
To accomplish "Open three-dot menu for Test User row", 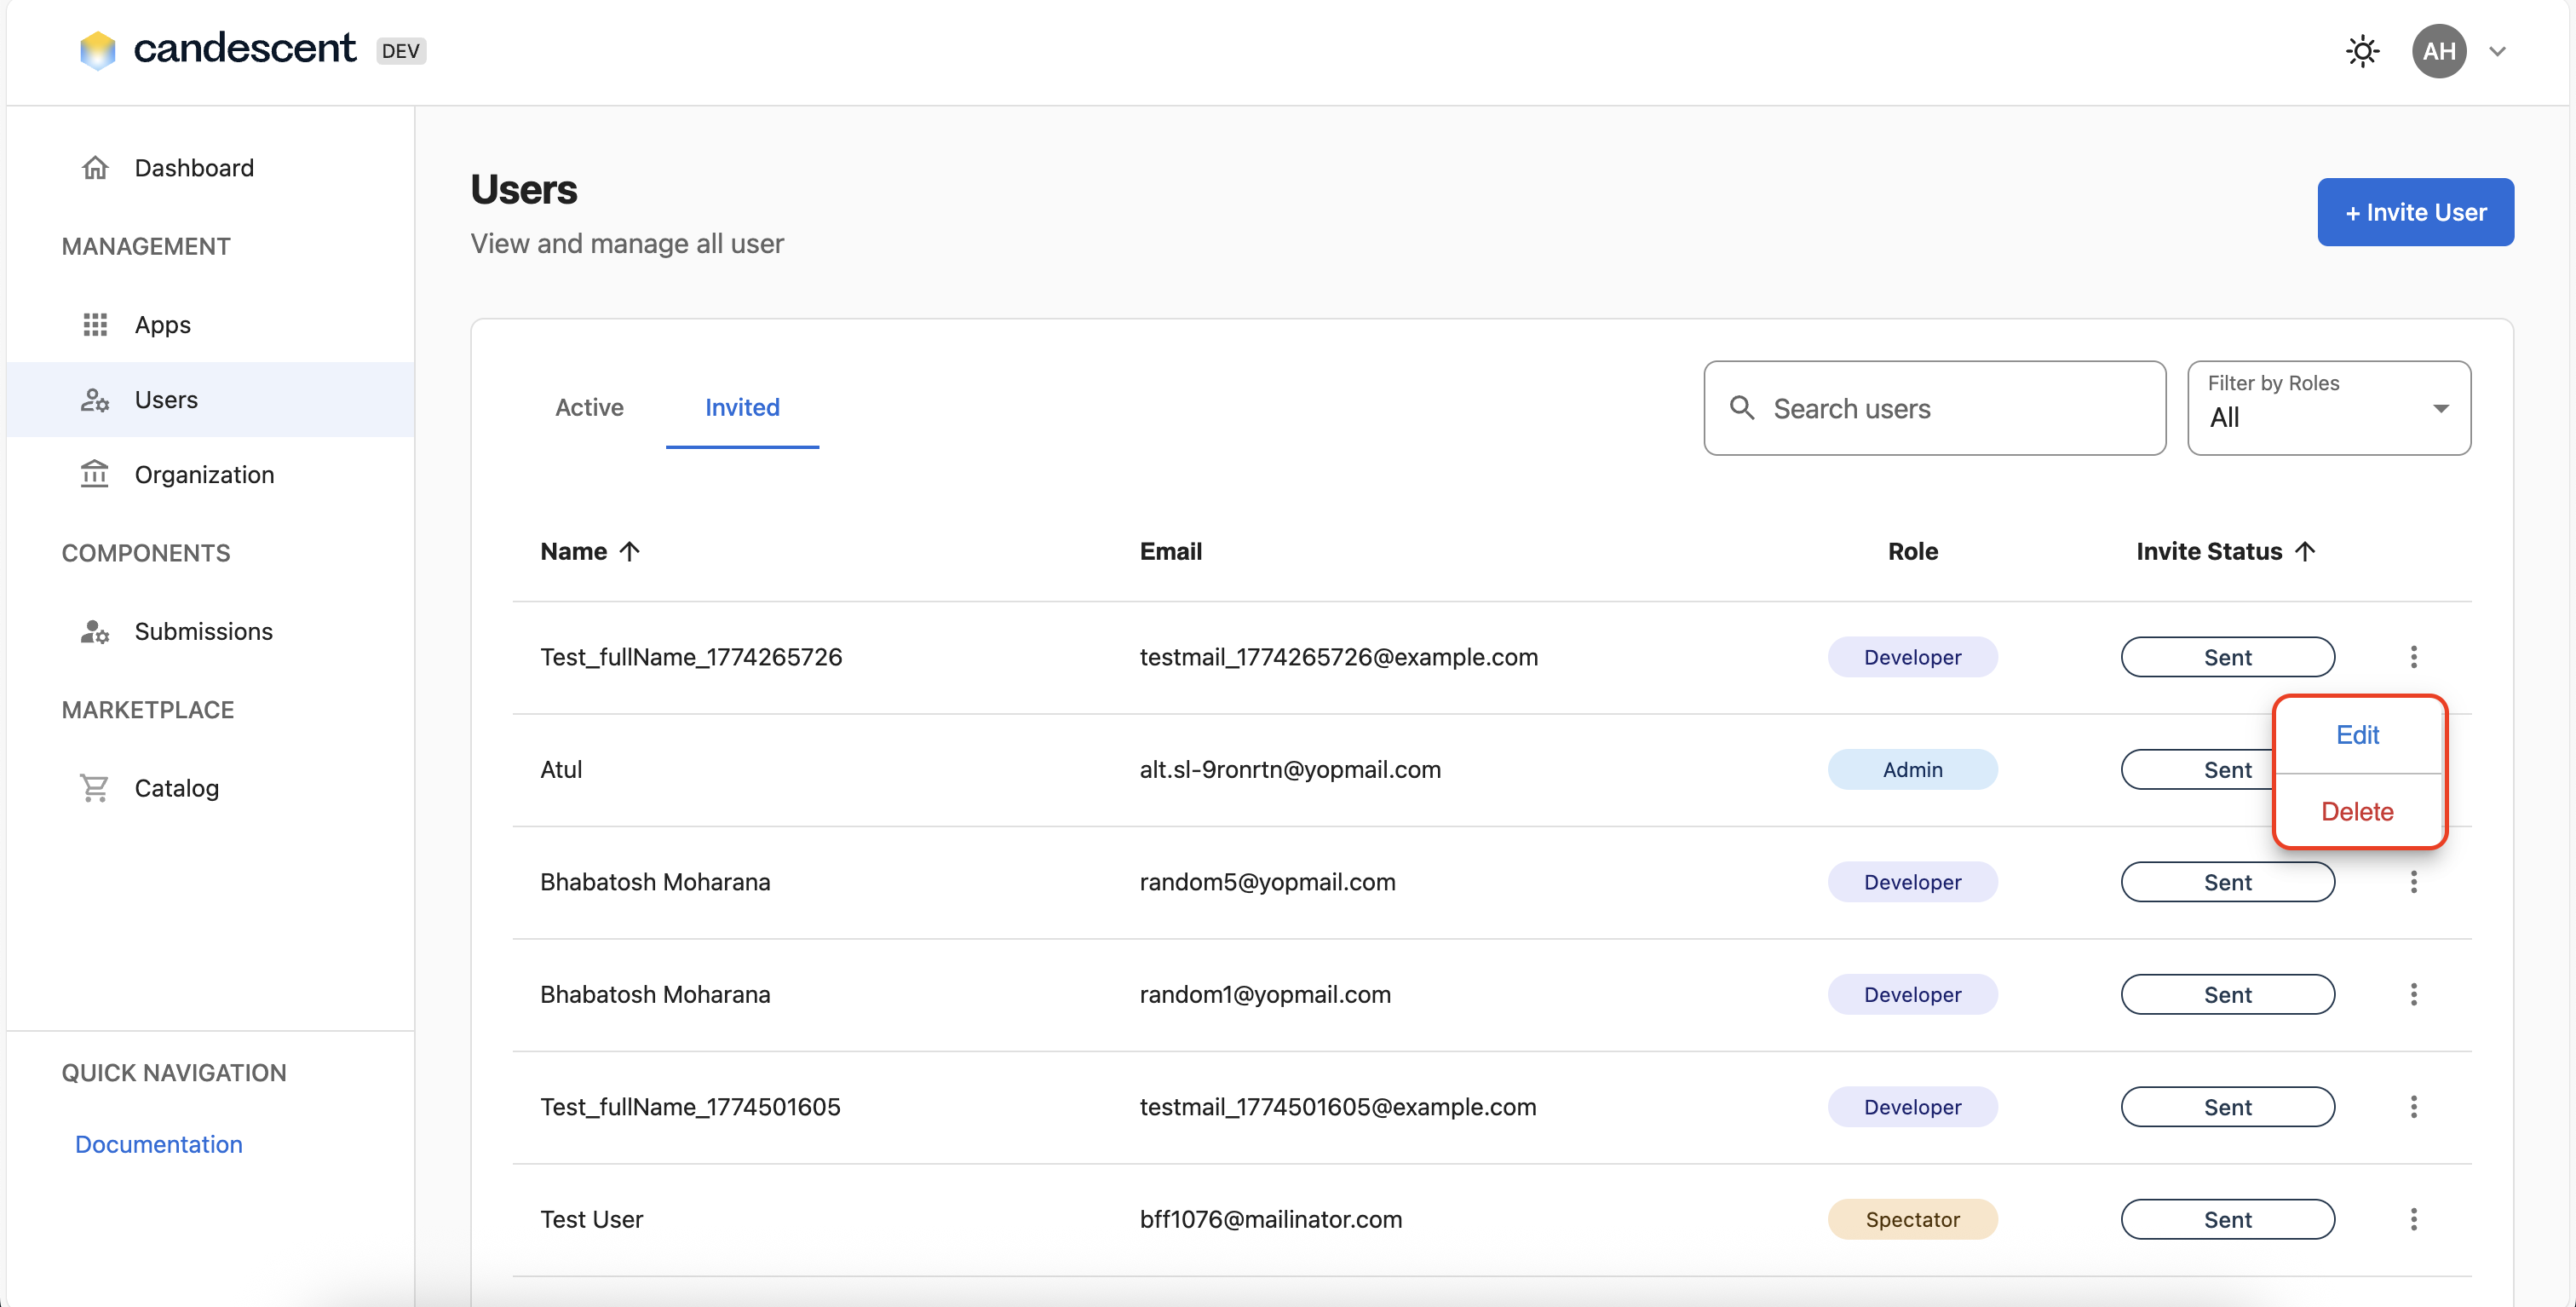I will point(2413,1219).
